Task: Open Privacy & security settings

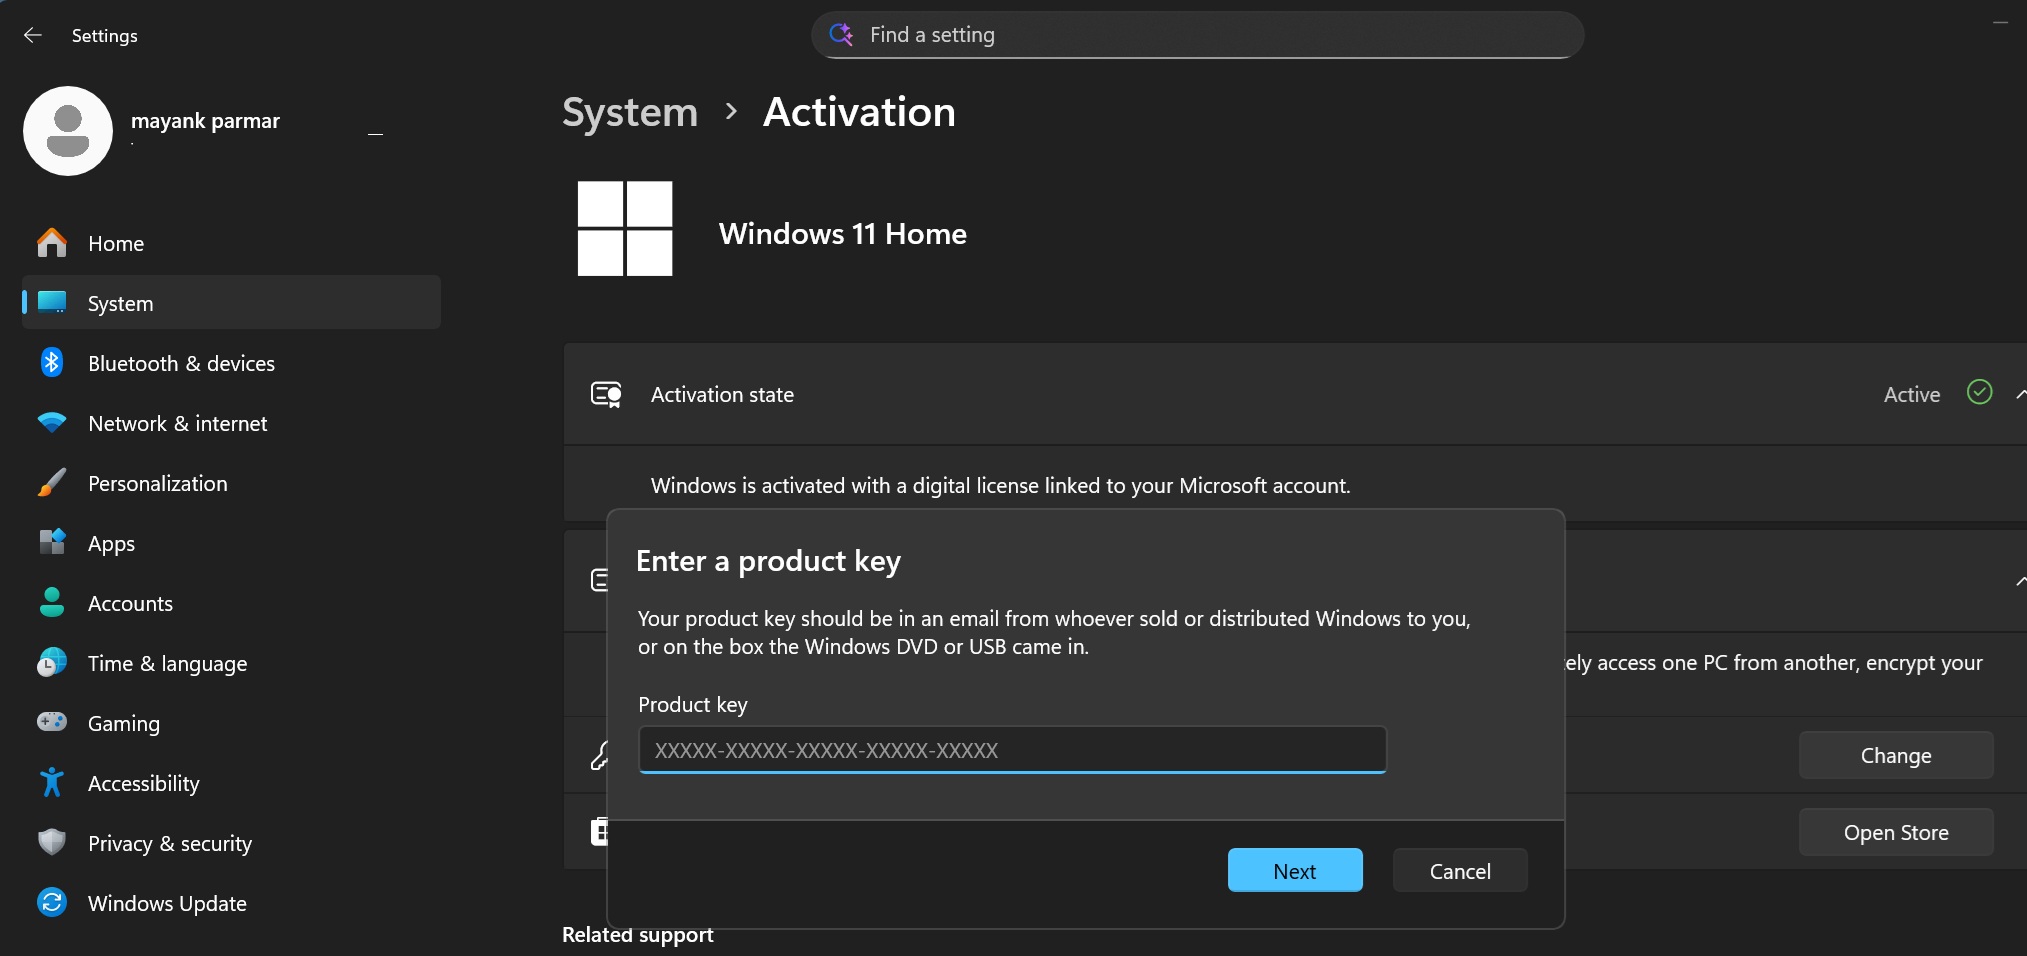Action: (x=231, y=843)
